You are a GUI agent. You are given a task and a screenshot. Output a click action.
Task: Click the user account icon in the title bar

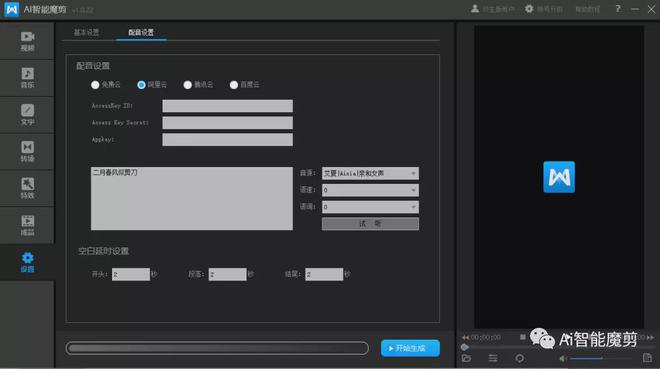pyautogui.click(x=475, y=9)
